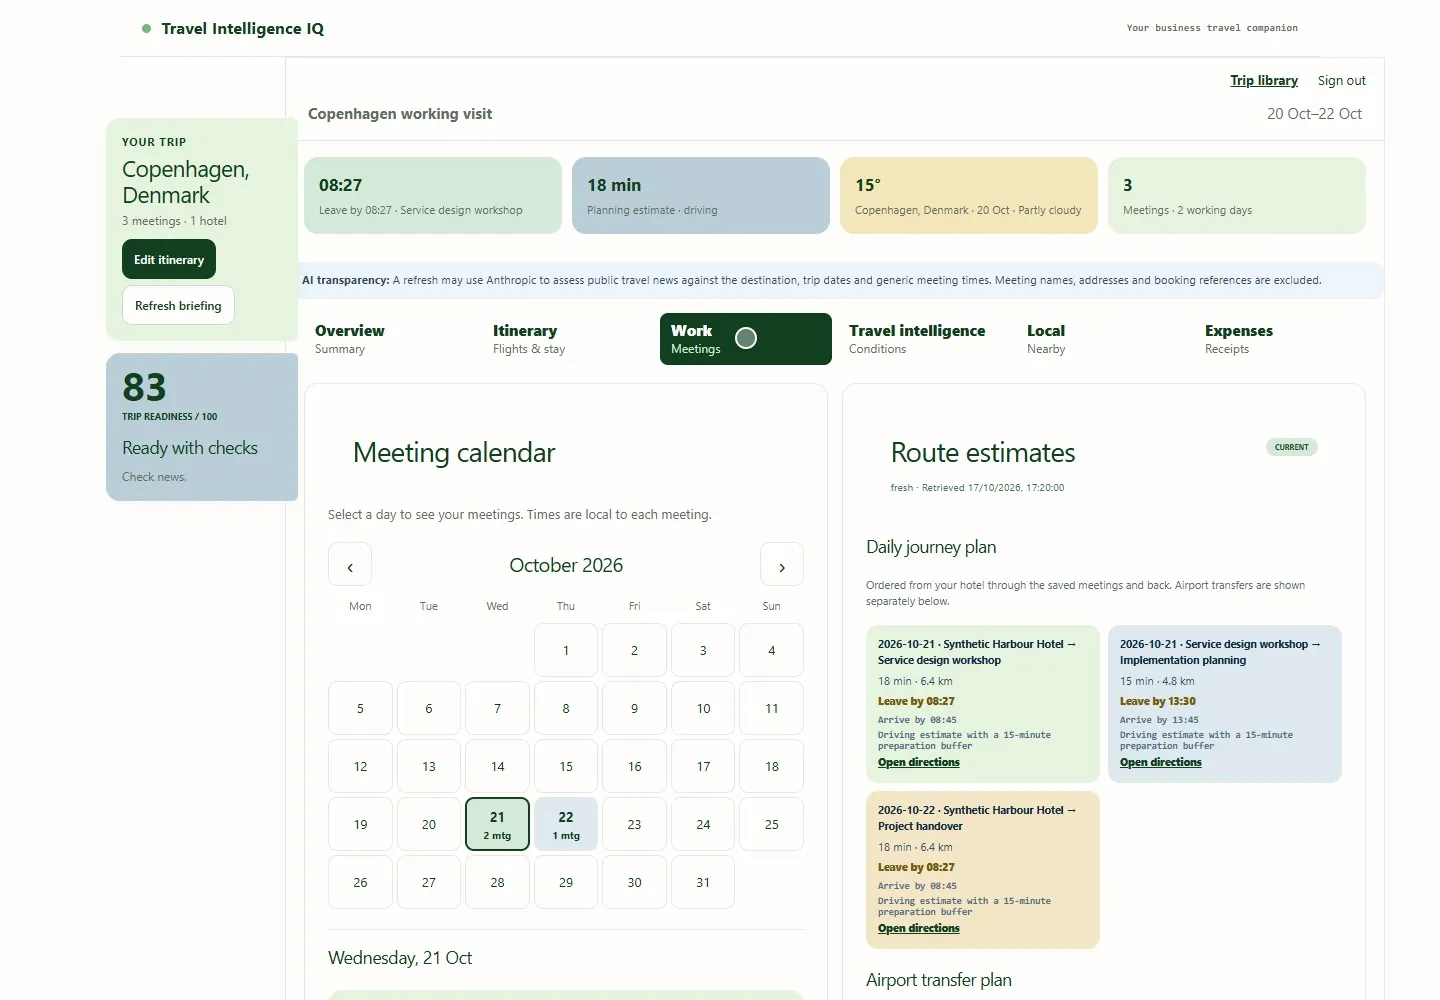
Task: Click the 18 min planning estimate card
Action: [701, 195]
